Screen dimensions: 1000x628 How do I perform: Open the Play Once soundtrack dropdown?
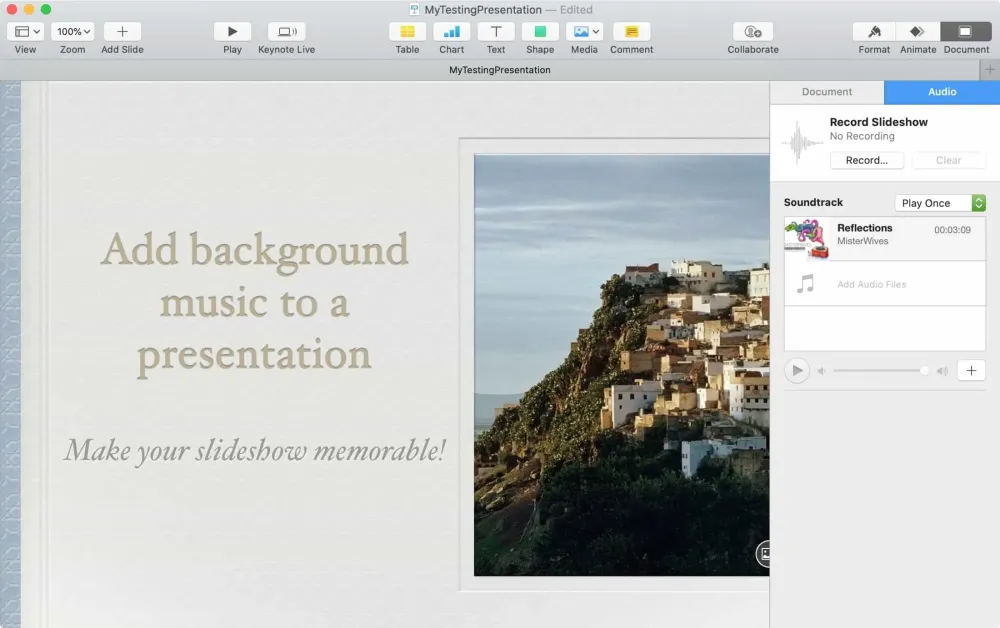coord(940,203)
